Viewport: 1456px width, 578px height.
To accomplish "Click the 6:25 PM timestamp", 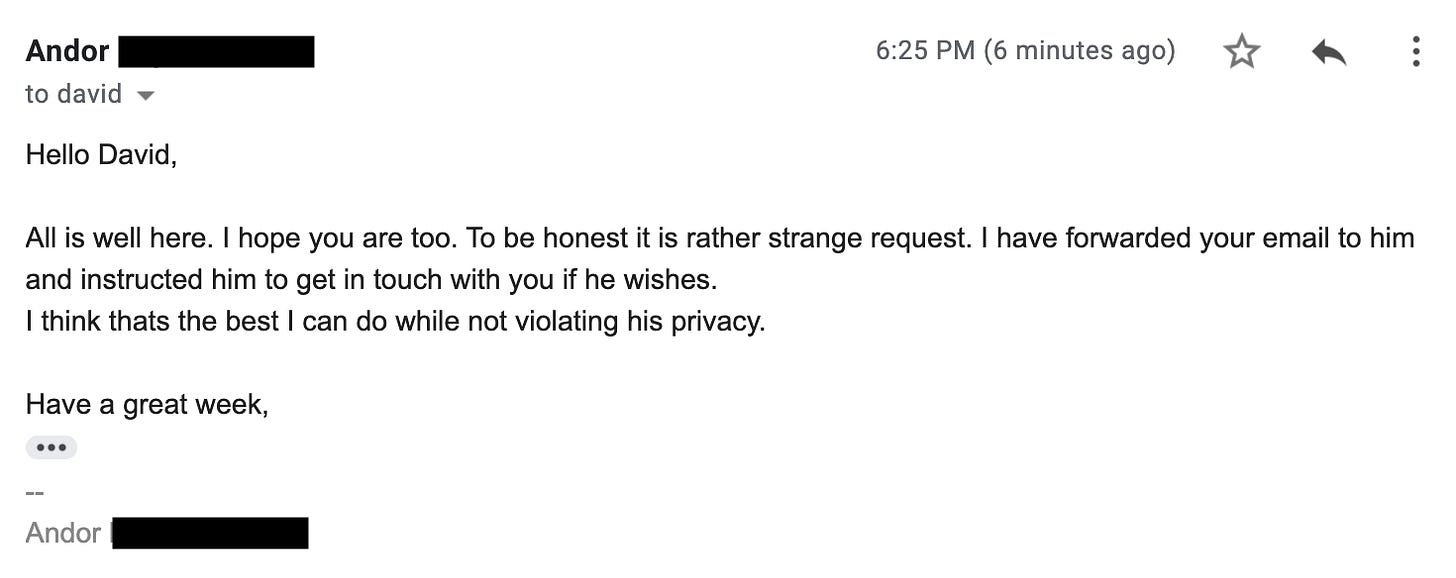I will tap(925, 50).
